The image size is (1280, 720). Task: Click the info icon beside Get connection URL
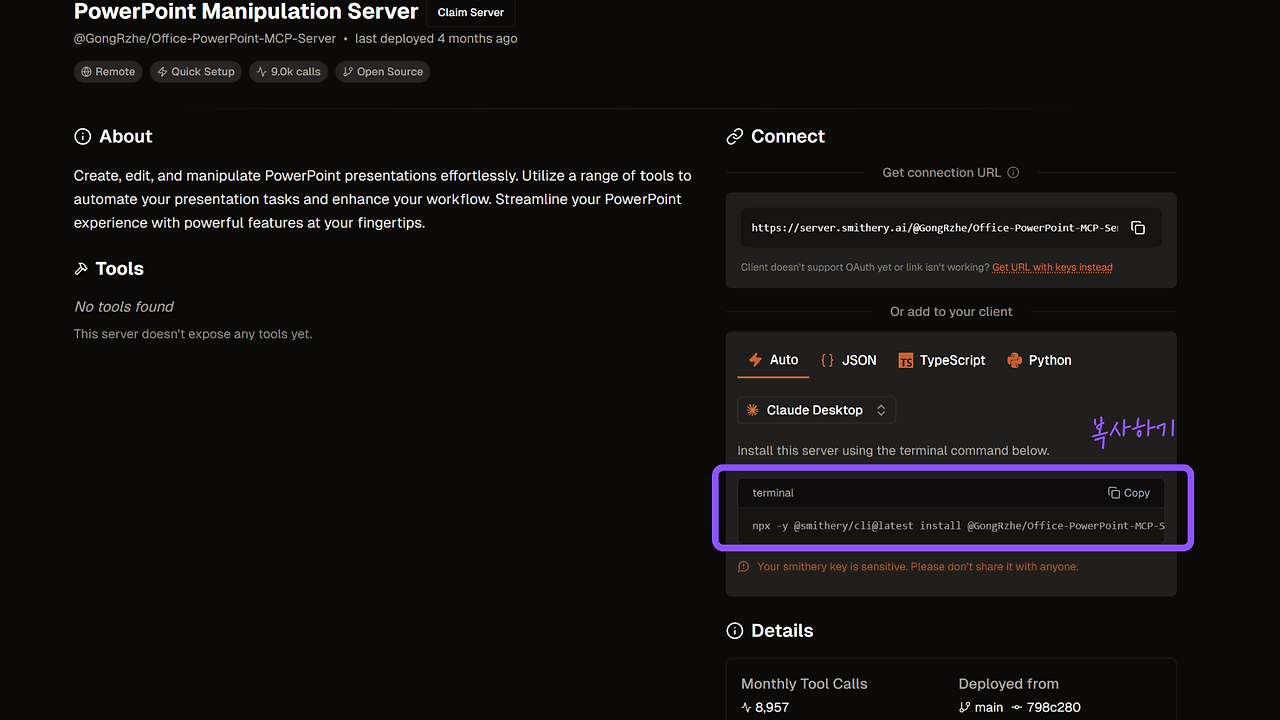pyautogui.click(x=1013, y=173)
